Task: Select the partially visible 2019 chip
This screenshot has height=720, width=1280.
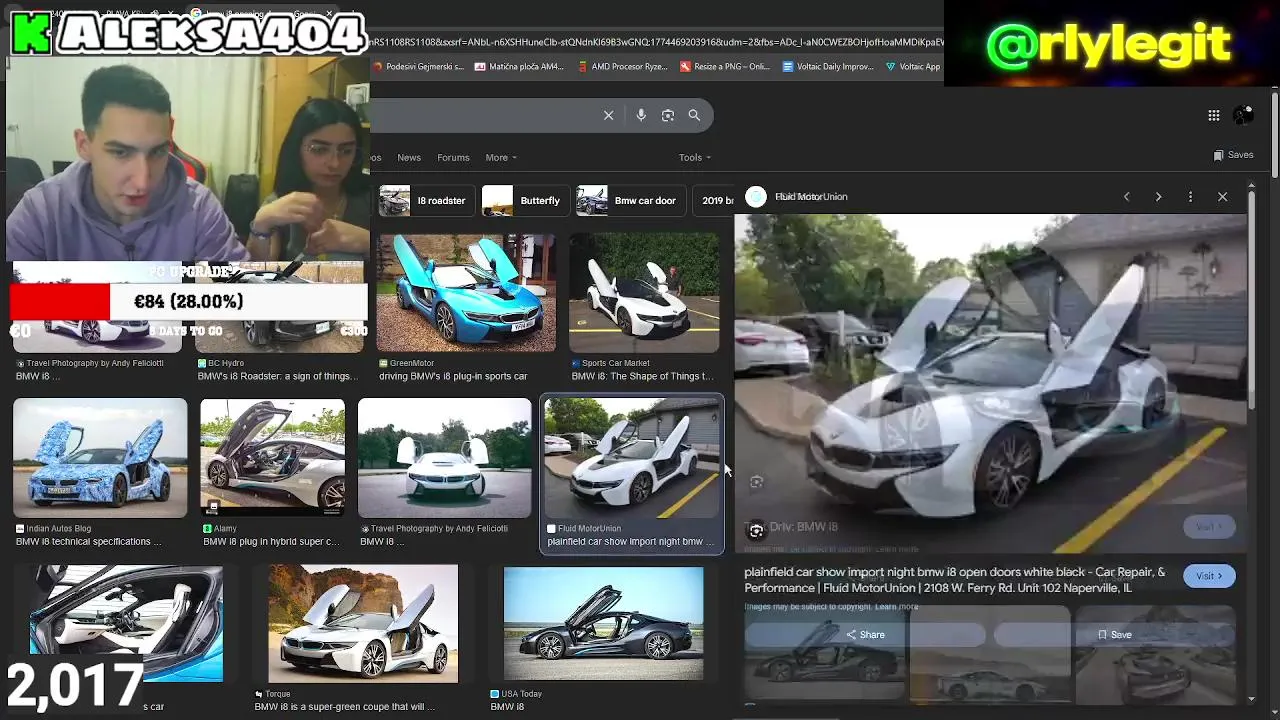Action: [x=714, y=200]
